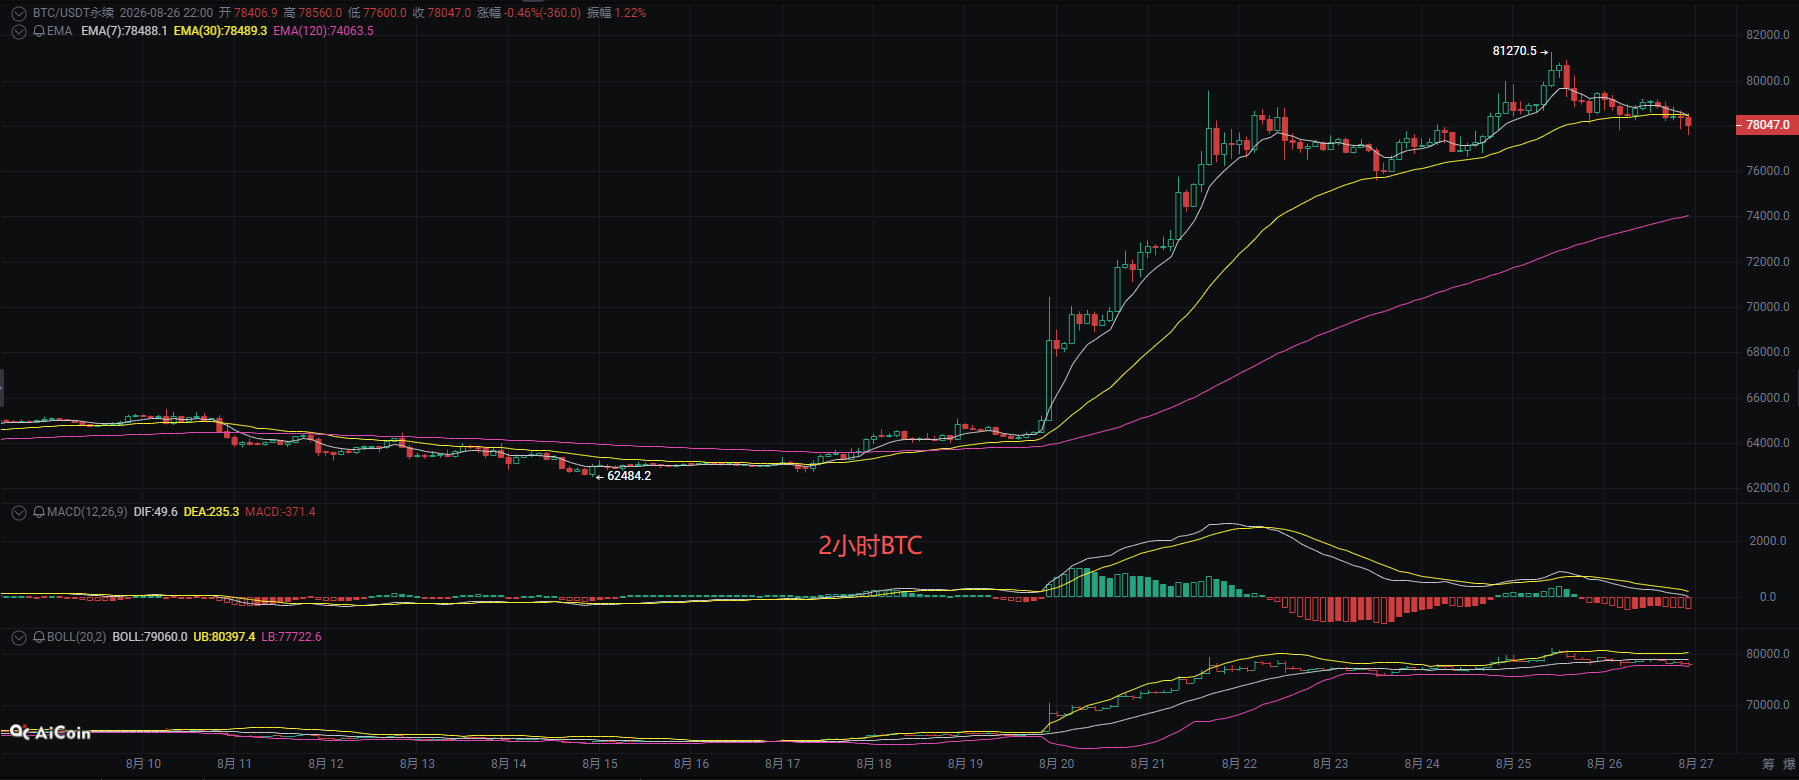1799x780 pixels.
Task: Collapse the MACD indicator panel chevron
Action: pos(18,512)
